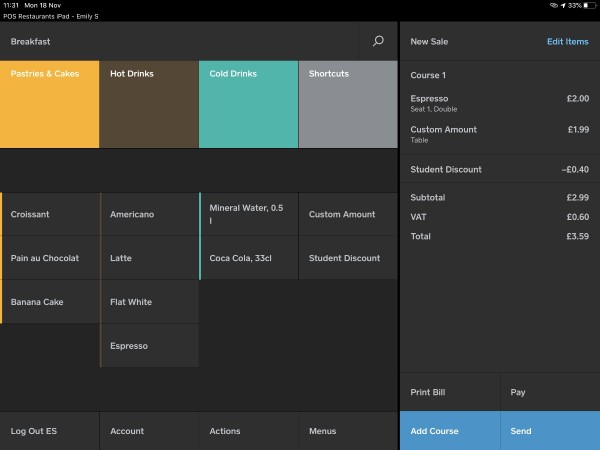Add an Americano to the order
The image size is (600, 450).
click(x=149, y=214)
